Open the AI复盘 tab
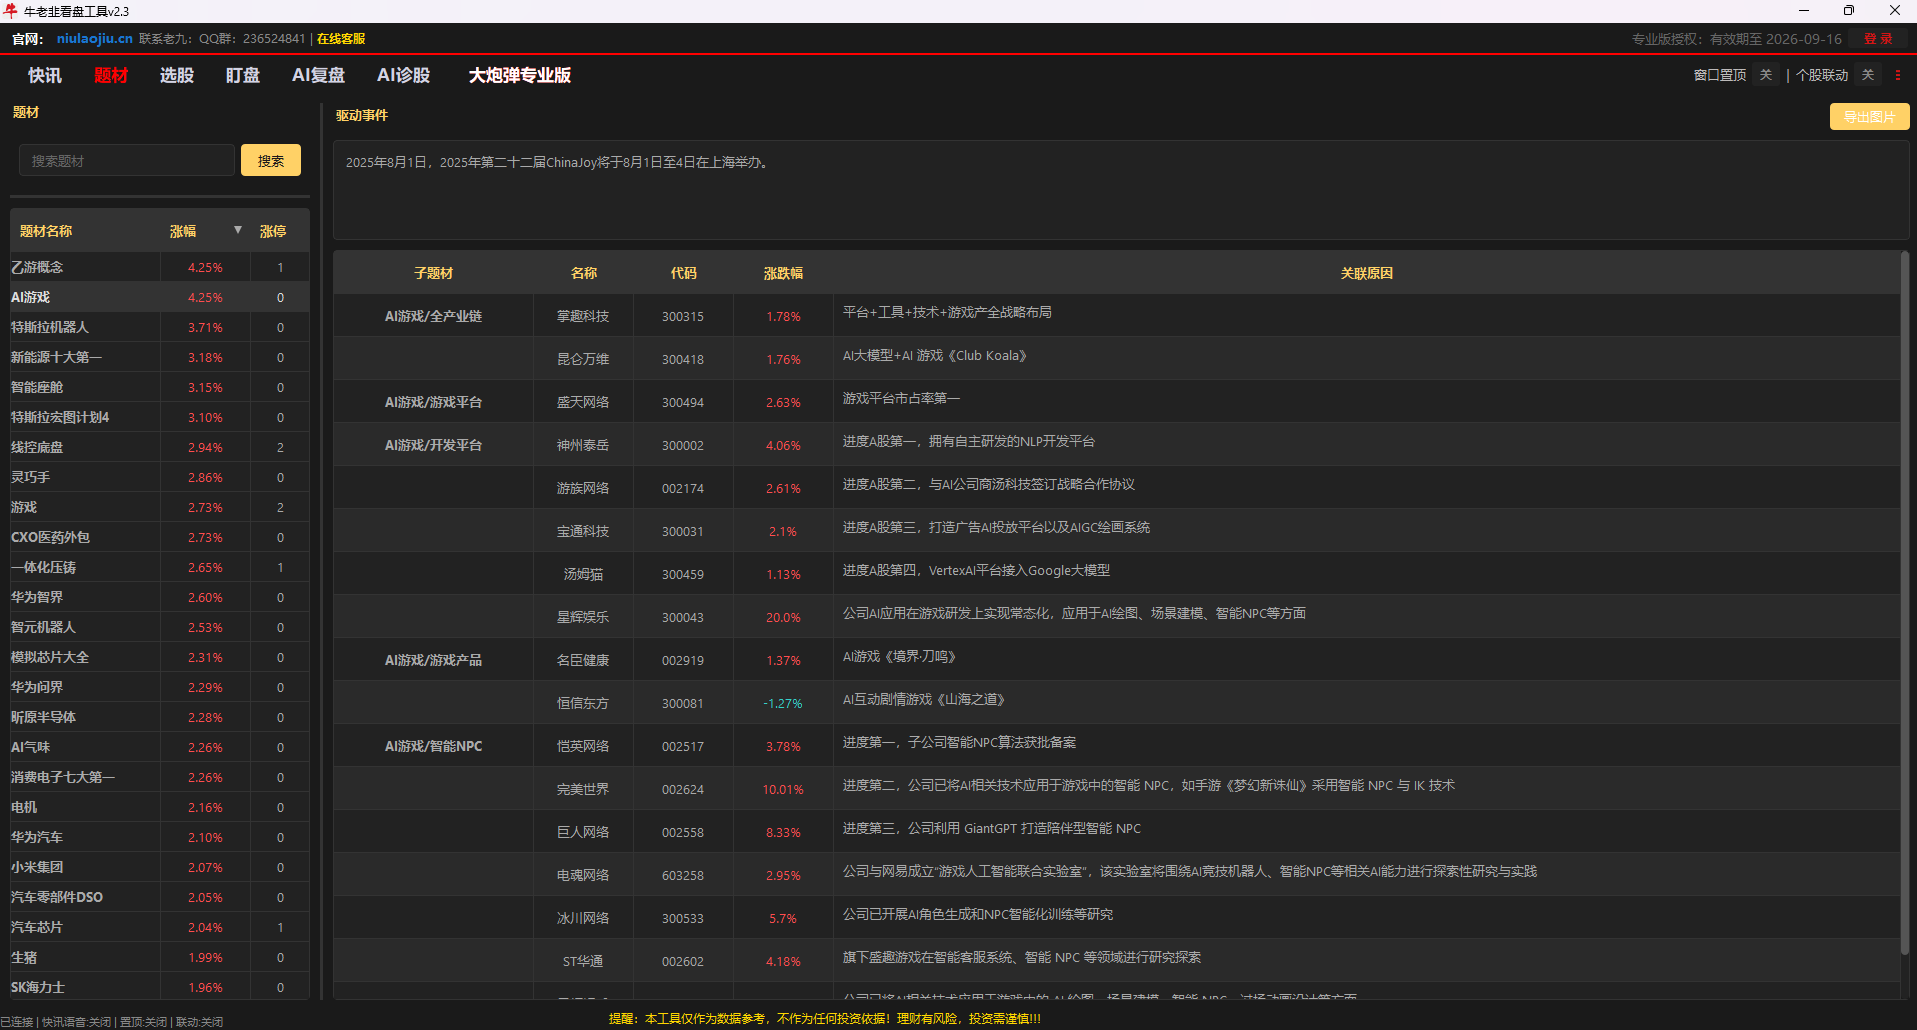The height and width of the screenshot is (1030, 1917). [318, 75]
